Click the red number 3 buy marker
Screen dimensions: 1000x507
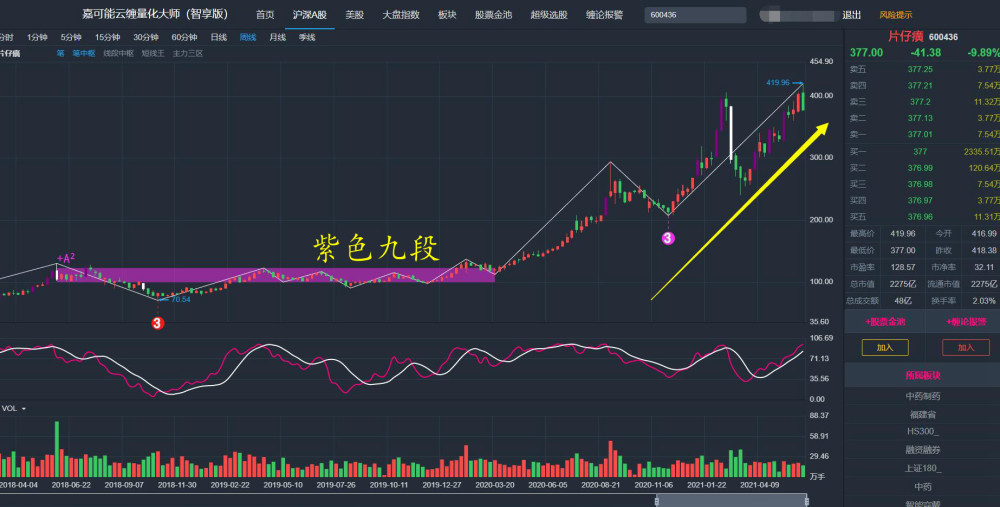point(158,323)
